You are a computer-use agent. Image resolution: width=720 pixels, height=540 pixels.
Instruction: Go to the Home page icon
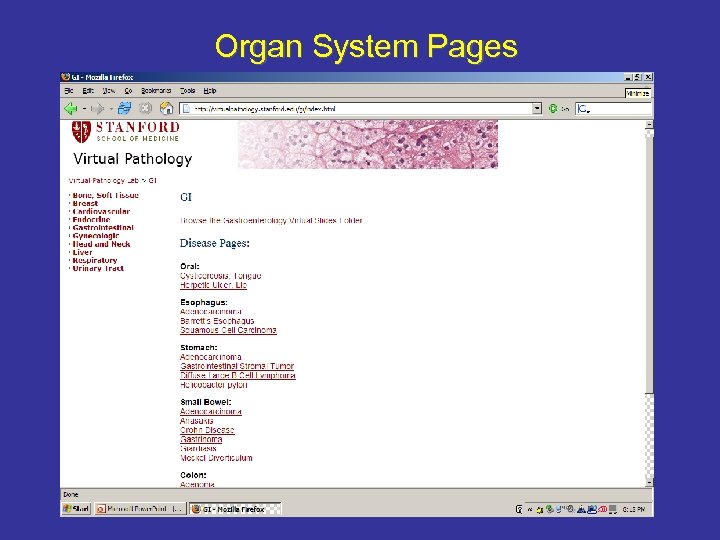point(166,108)
